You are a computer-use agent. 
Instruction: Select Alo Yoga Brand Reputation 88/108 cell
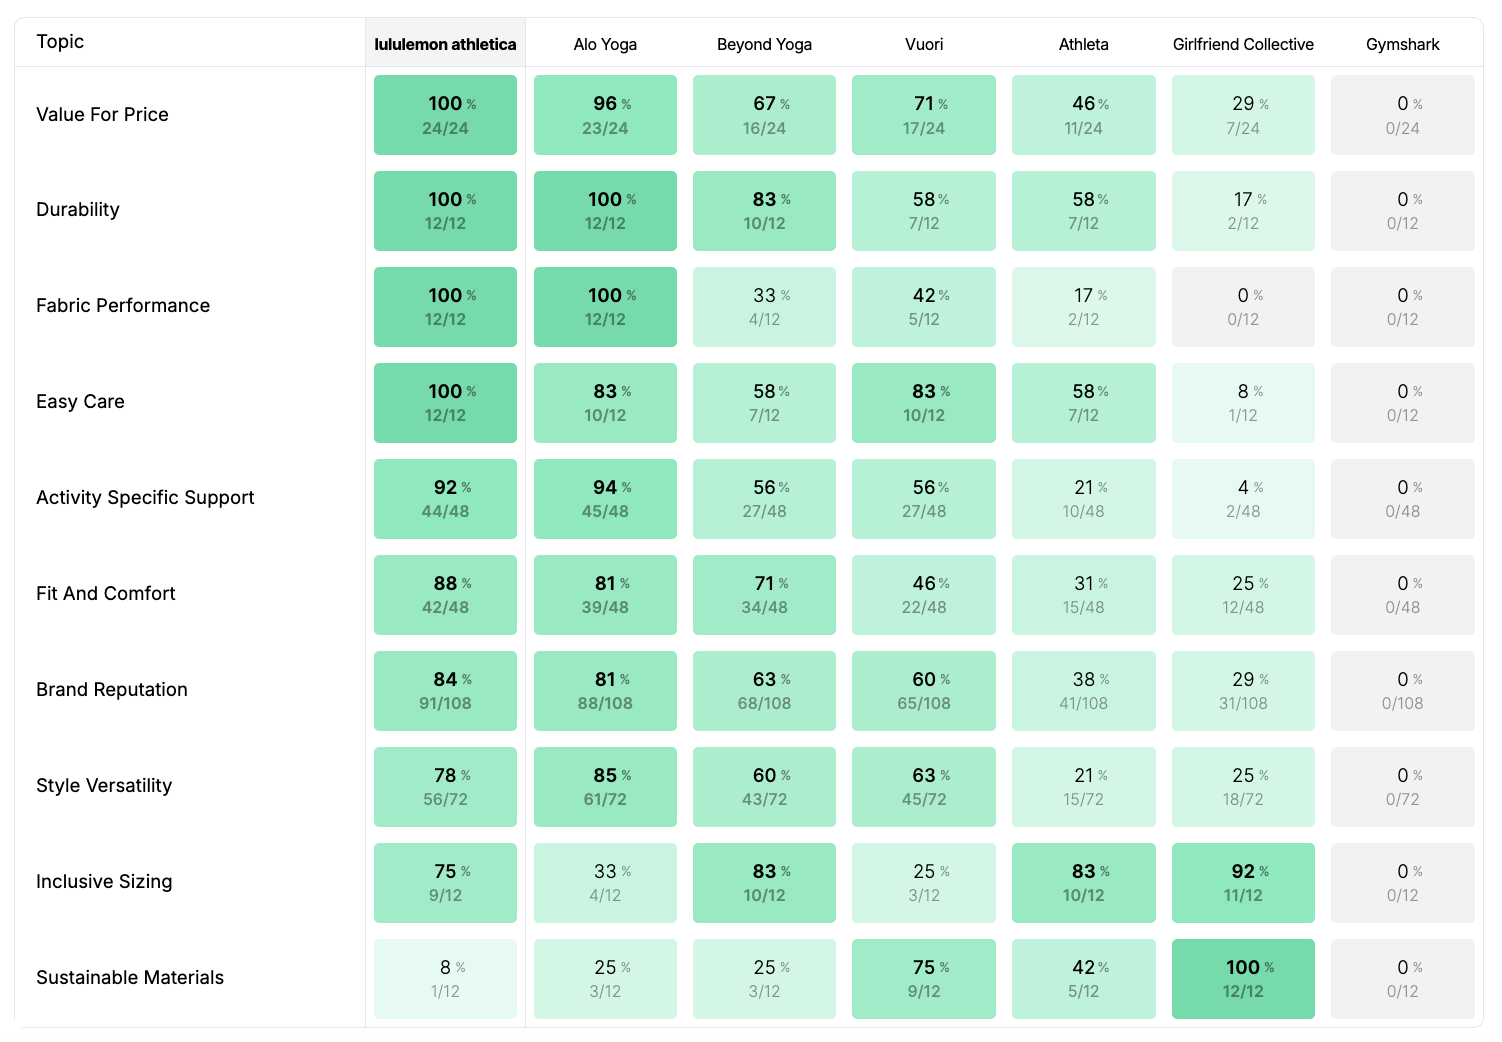pyautogui.click(x=605, y=691)
